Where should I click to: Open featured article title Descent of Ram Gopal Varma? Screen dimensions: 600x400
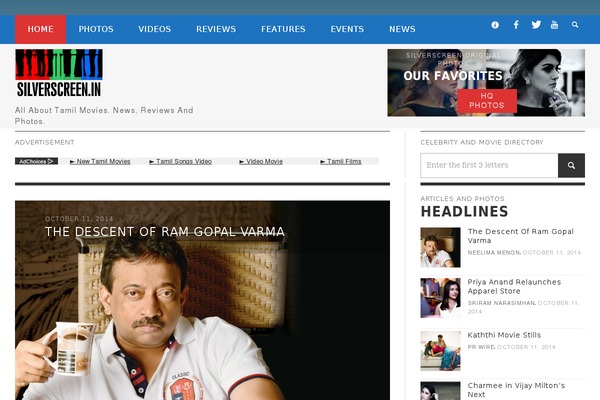click(165, 232)
